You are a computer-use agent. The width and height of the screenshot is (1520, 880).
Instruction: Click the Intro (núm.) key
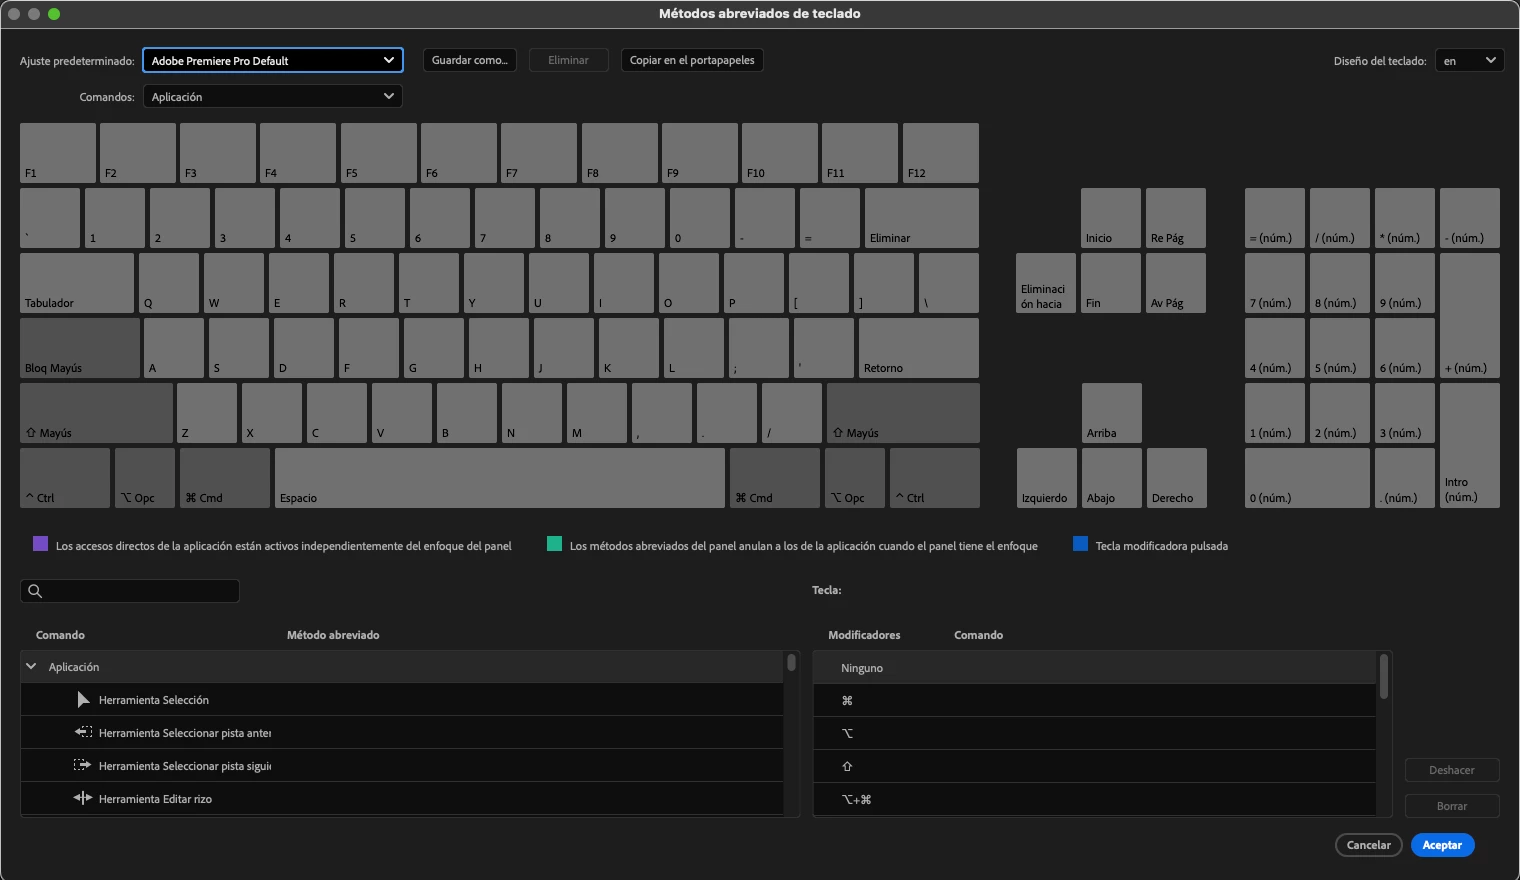point(1470,445)
